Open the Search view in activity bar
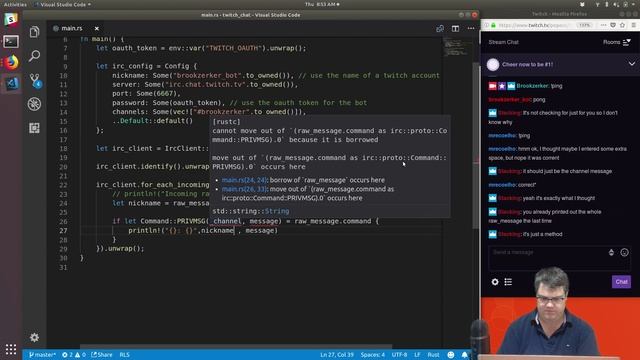This screenshot has height=360, width=640. (x=34, y=56)
